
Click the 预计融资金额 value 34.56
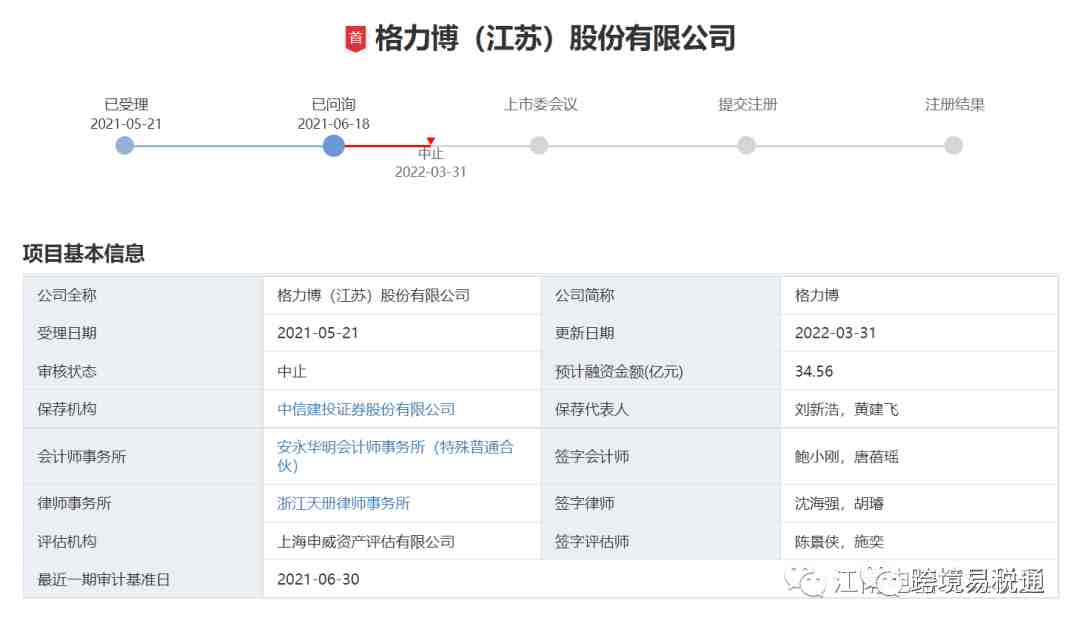click(x=814, y=371)
